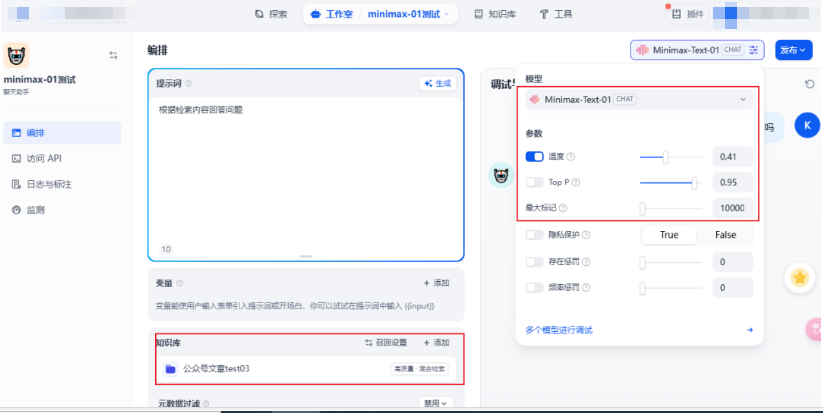The image size is (823, 413).
Task: Expand the minimax-01测试 app switcher dropdown
Action: click(x=408, y=14)
